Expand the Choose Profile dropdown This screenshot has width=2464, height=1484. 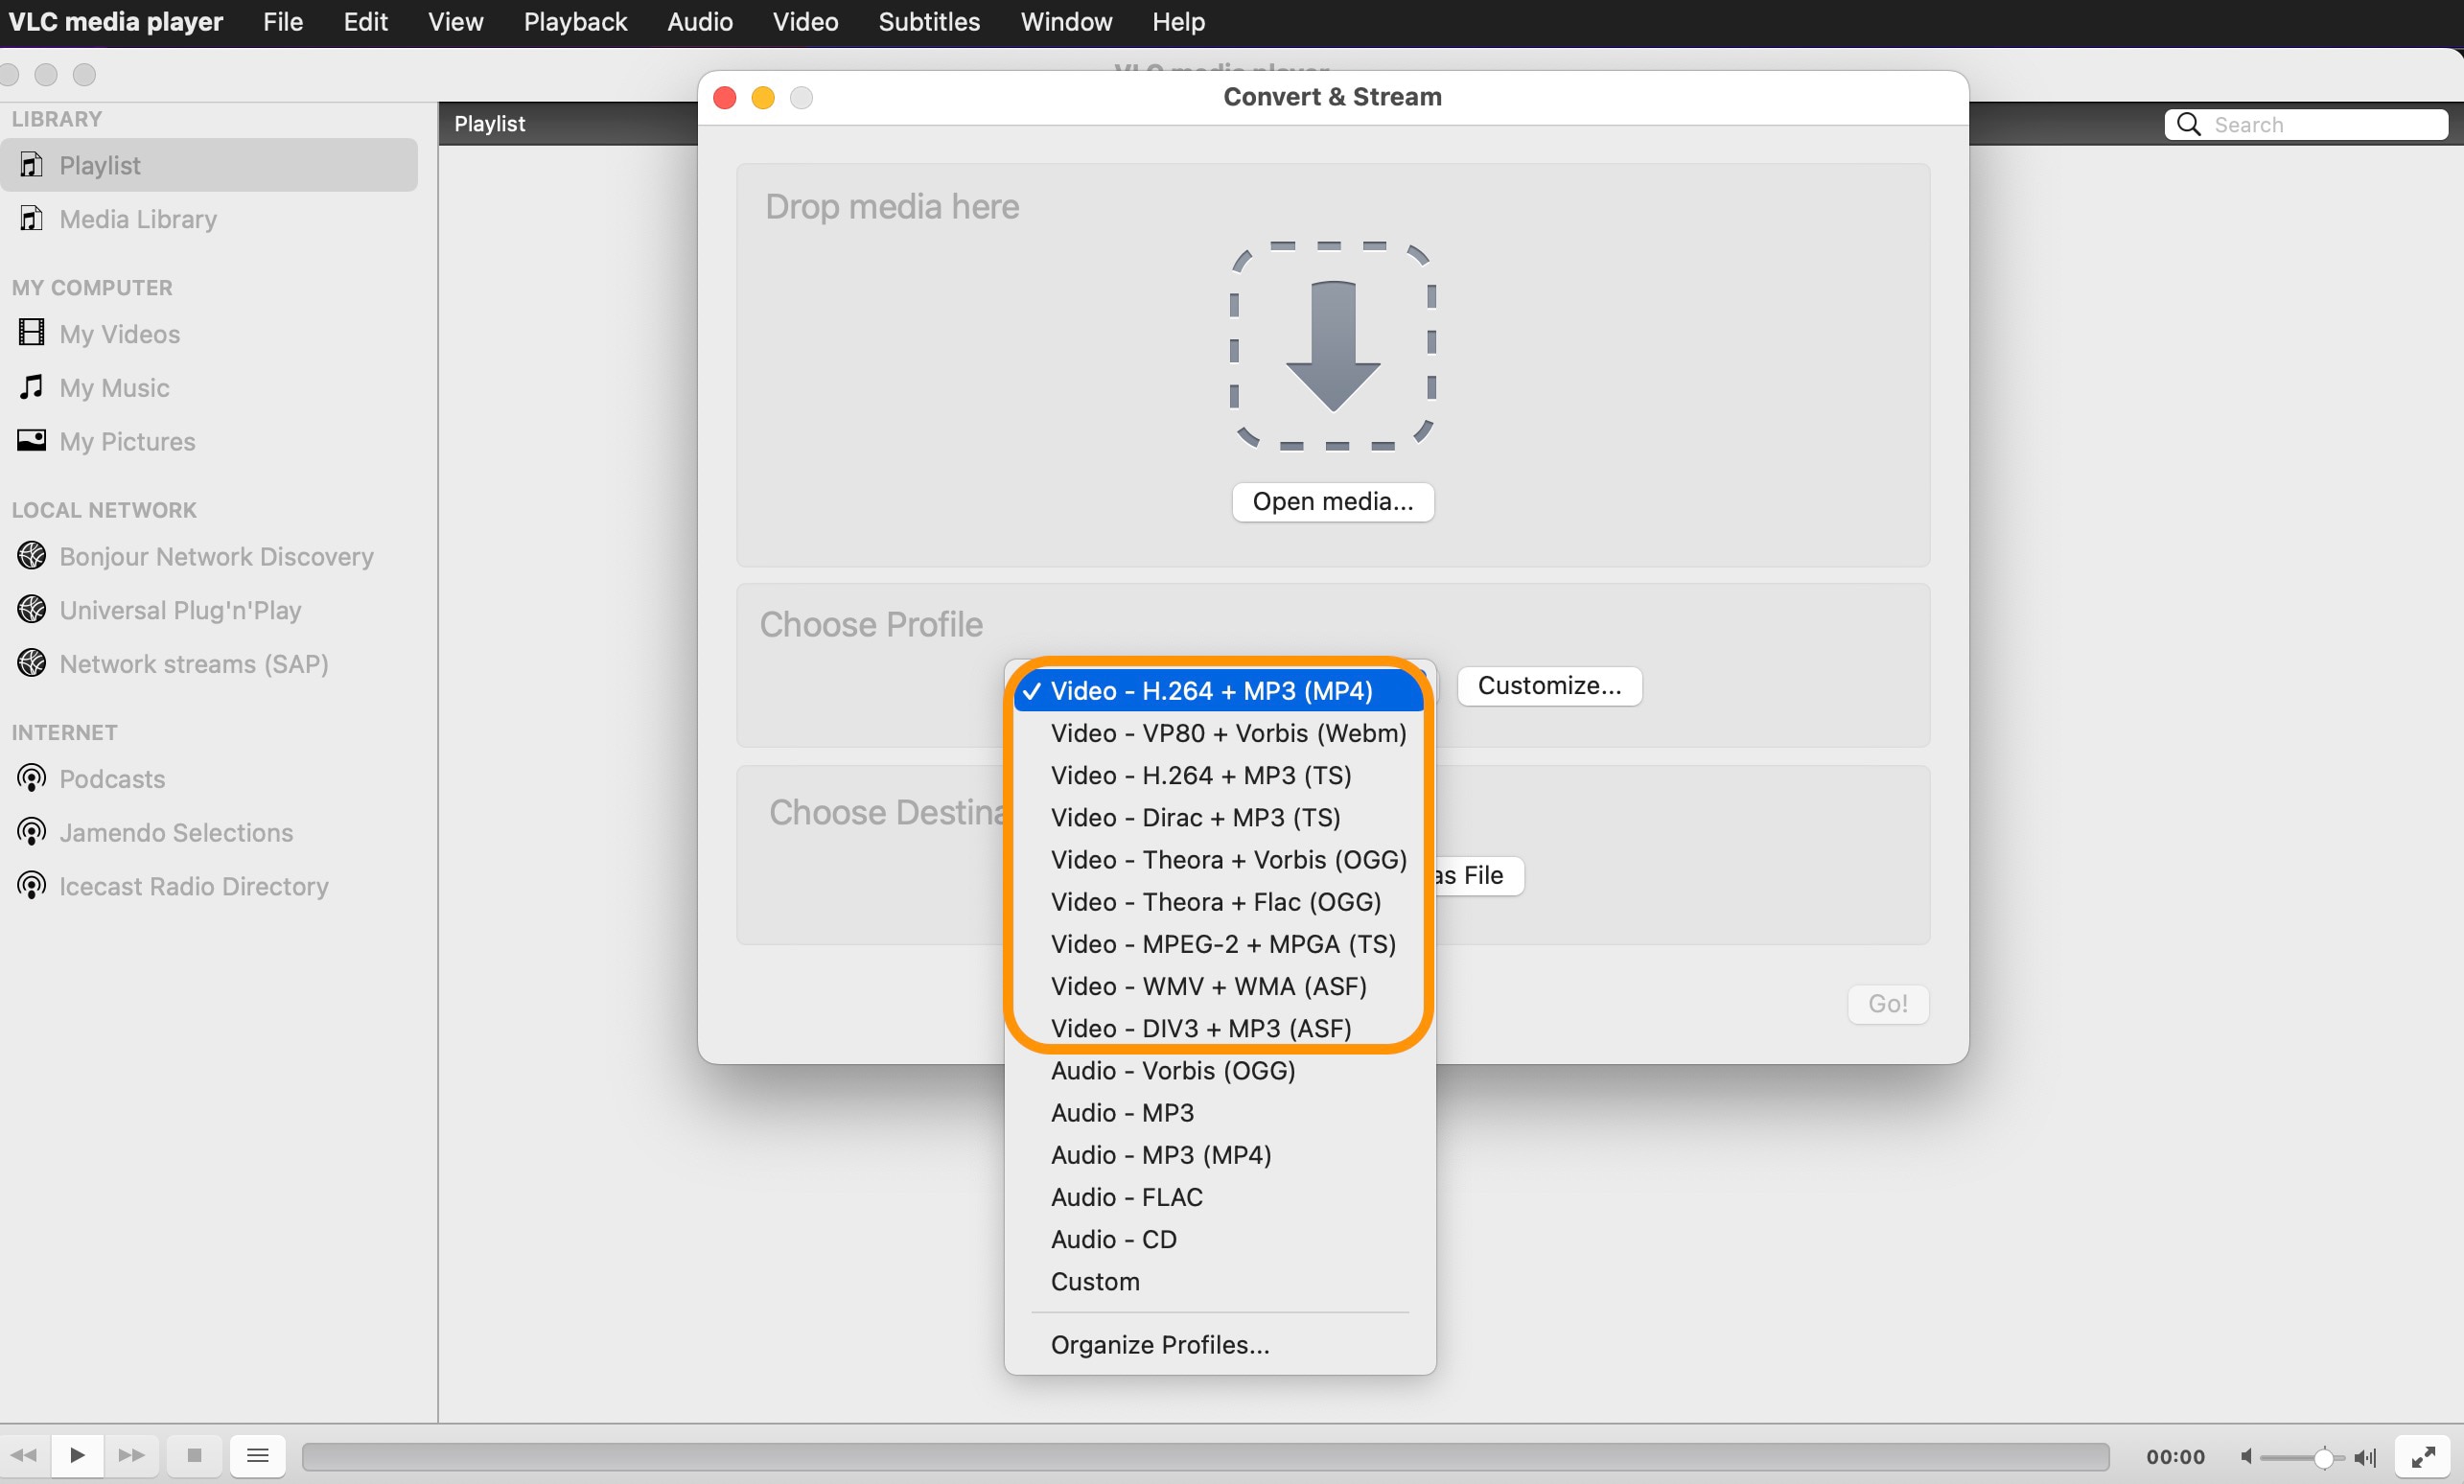(x=1218, y=686)
